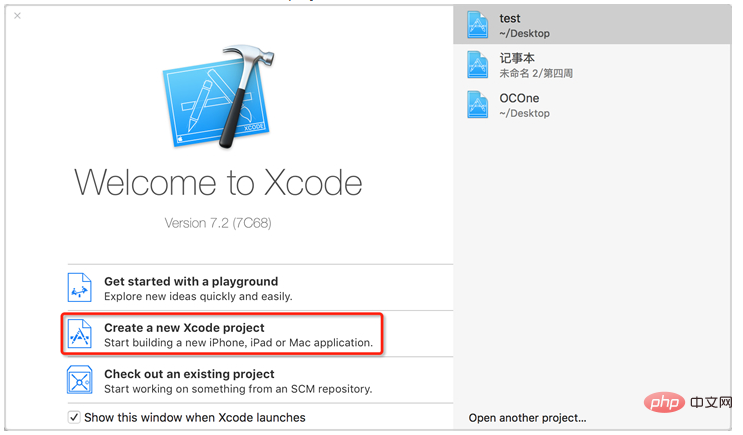Close the Welcome to Xcode window

coord(18,16)
